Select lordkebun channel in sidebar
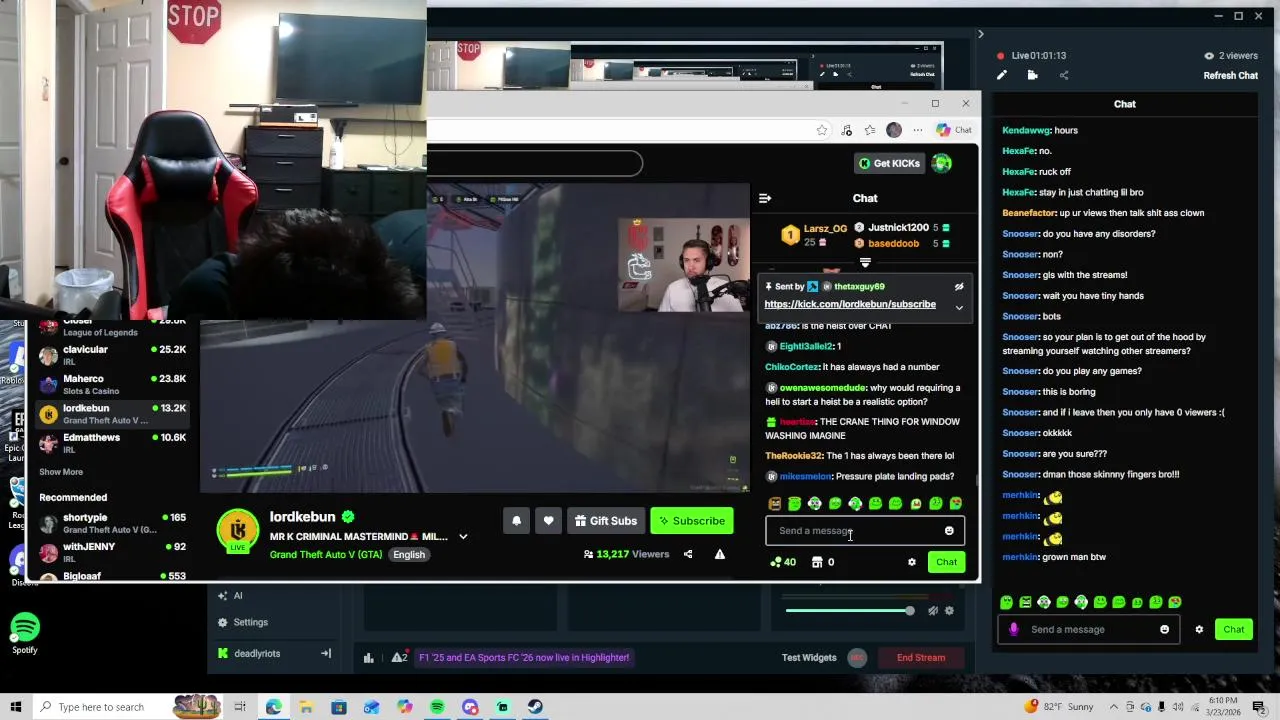Image resolution: width=1280 pixels, height=720 pixels. 112,414
